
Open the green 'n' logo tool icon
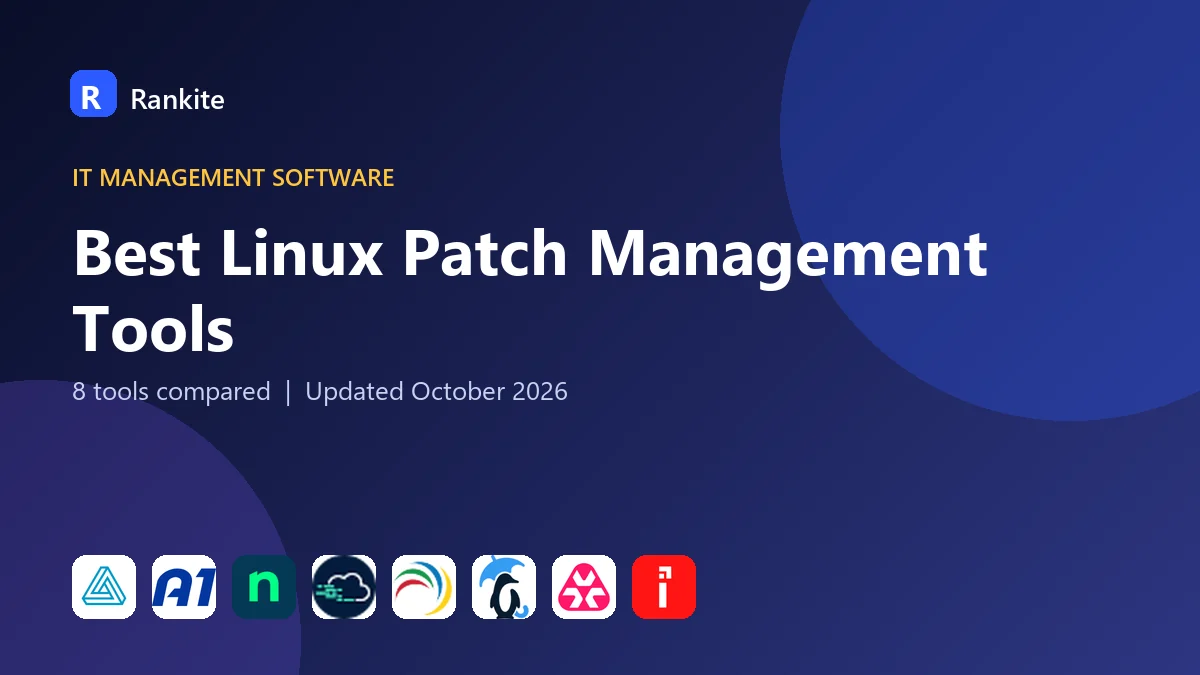(x=264, y=587)
